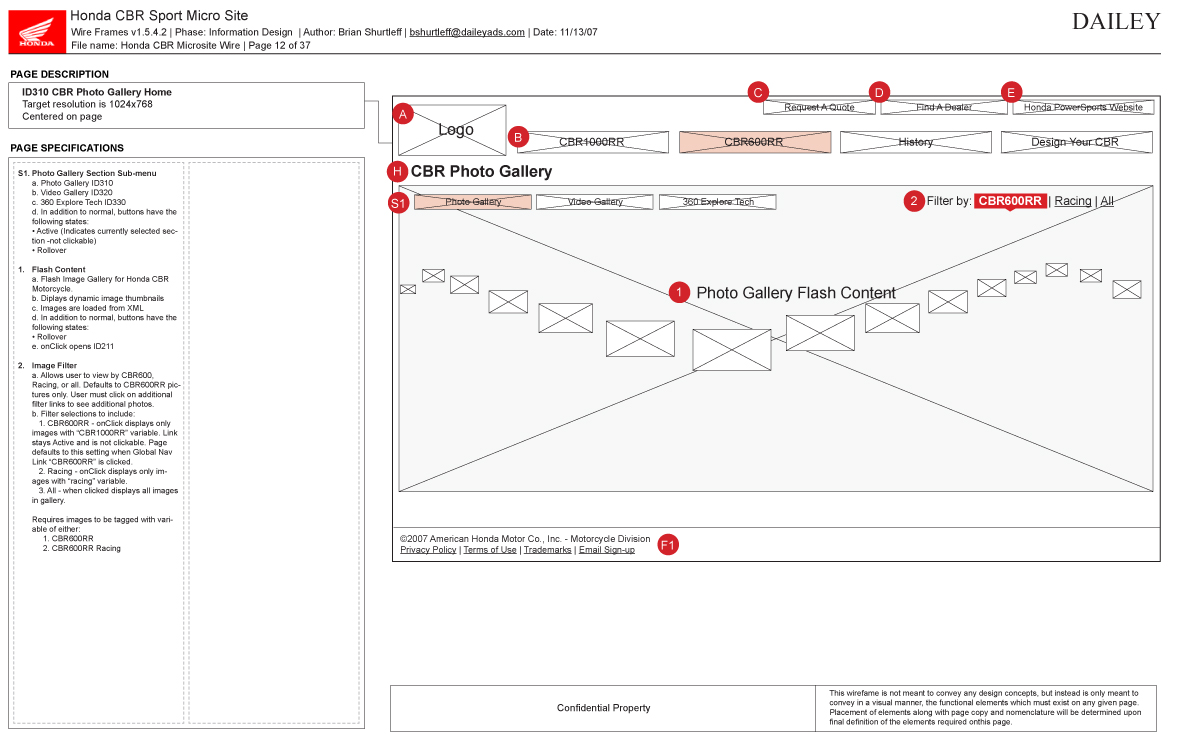
Task: Click the Logo placeholder box
Action: (x=456, y=130)
